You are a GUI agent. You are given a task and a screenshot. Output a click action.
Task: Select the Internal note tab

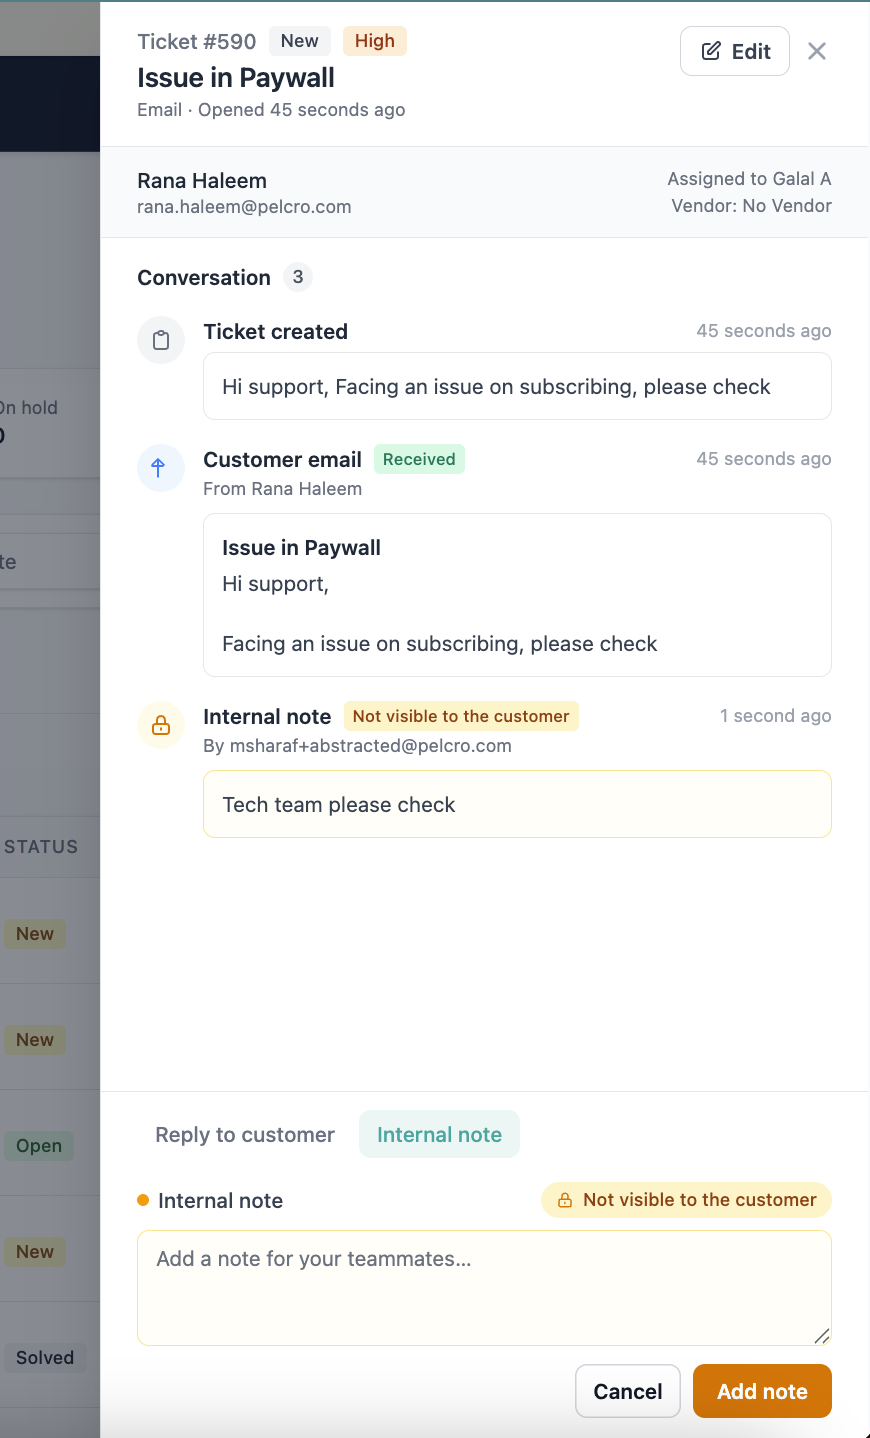tap(440, 1135)
